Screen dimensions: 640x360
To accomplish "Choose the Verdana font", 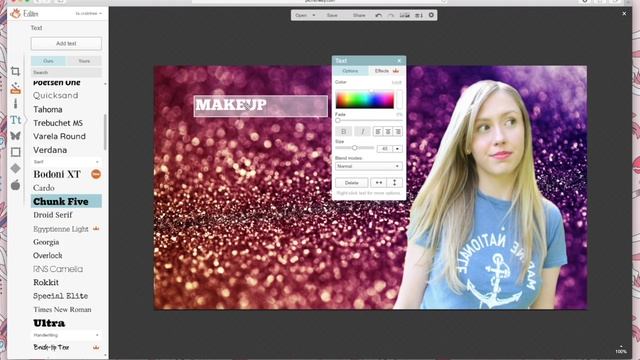I will tap(50, 150).
